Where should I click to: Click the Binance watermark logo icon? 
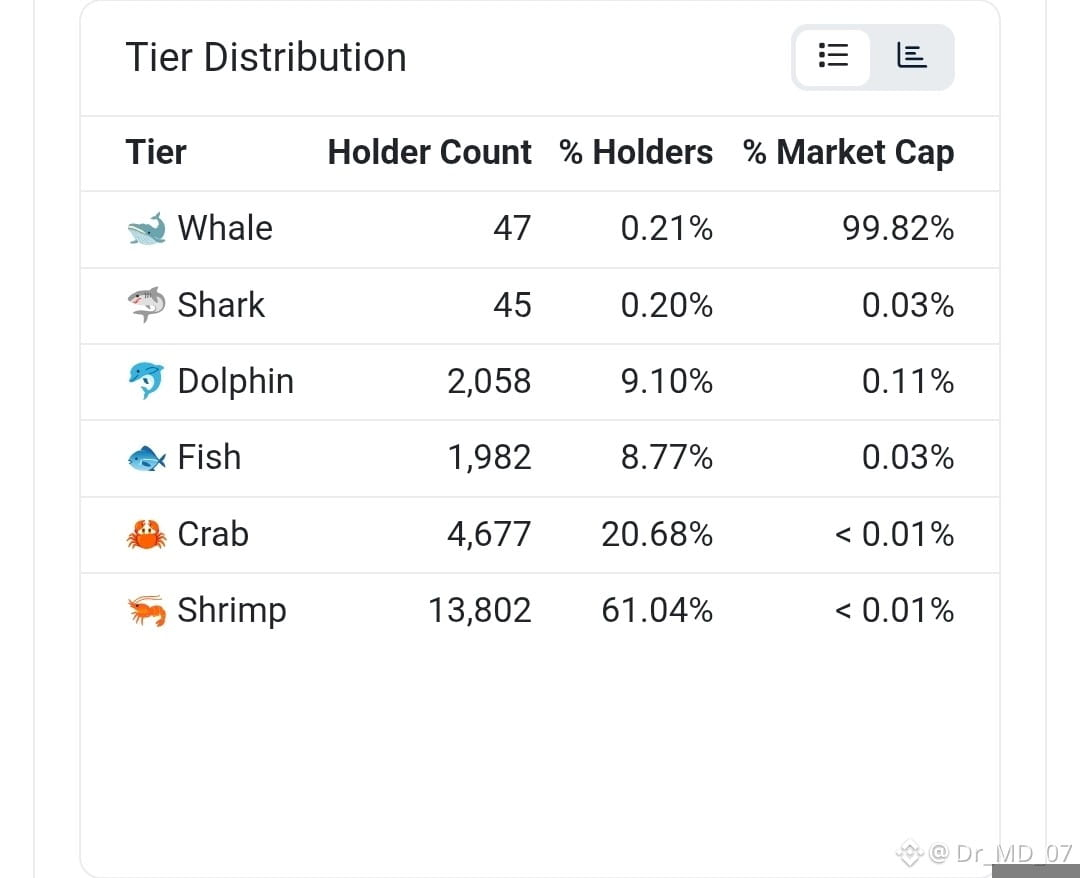point(909,853)
